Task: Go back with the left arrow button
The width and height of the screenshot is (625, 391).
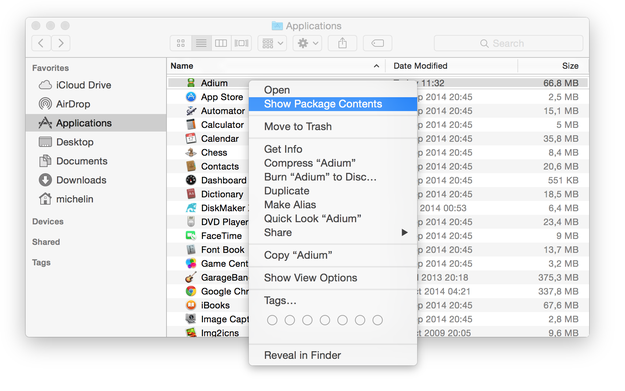Action: click(41, 43)
